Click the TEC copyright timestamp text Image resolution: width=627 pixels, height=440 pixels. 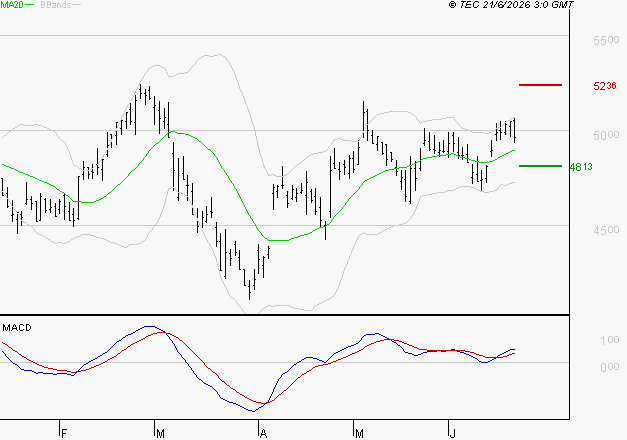point(511,4)
